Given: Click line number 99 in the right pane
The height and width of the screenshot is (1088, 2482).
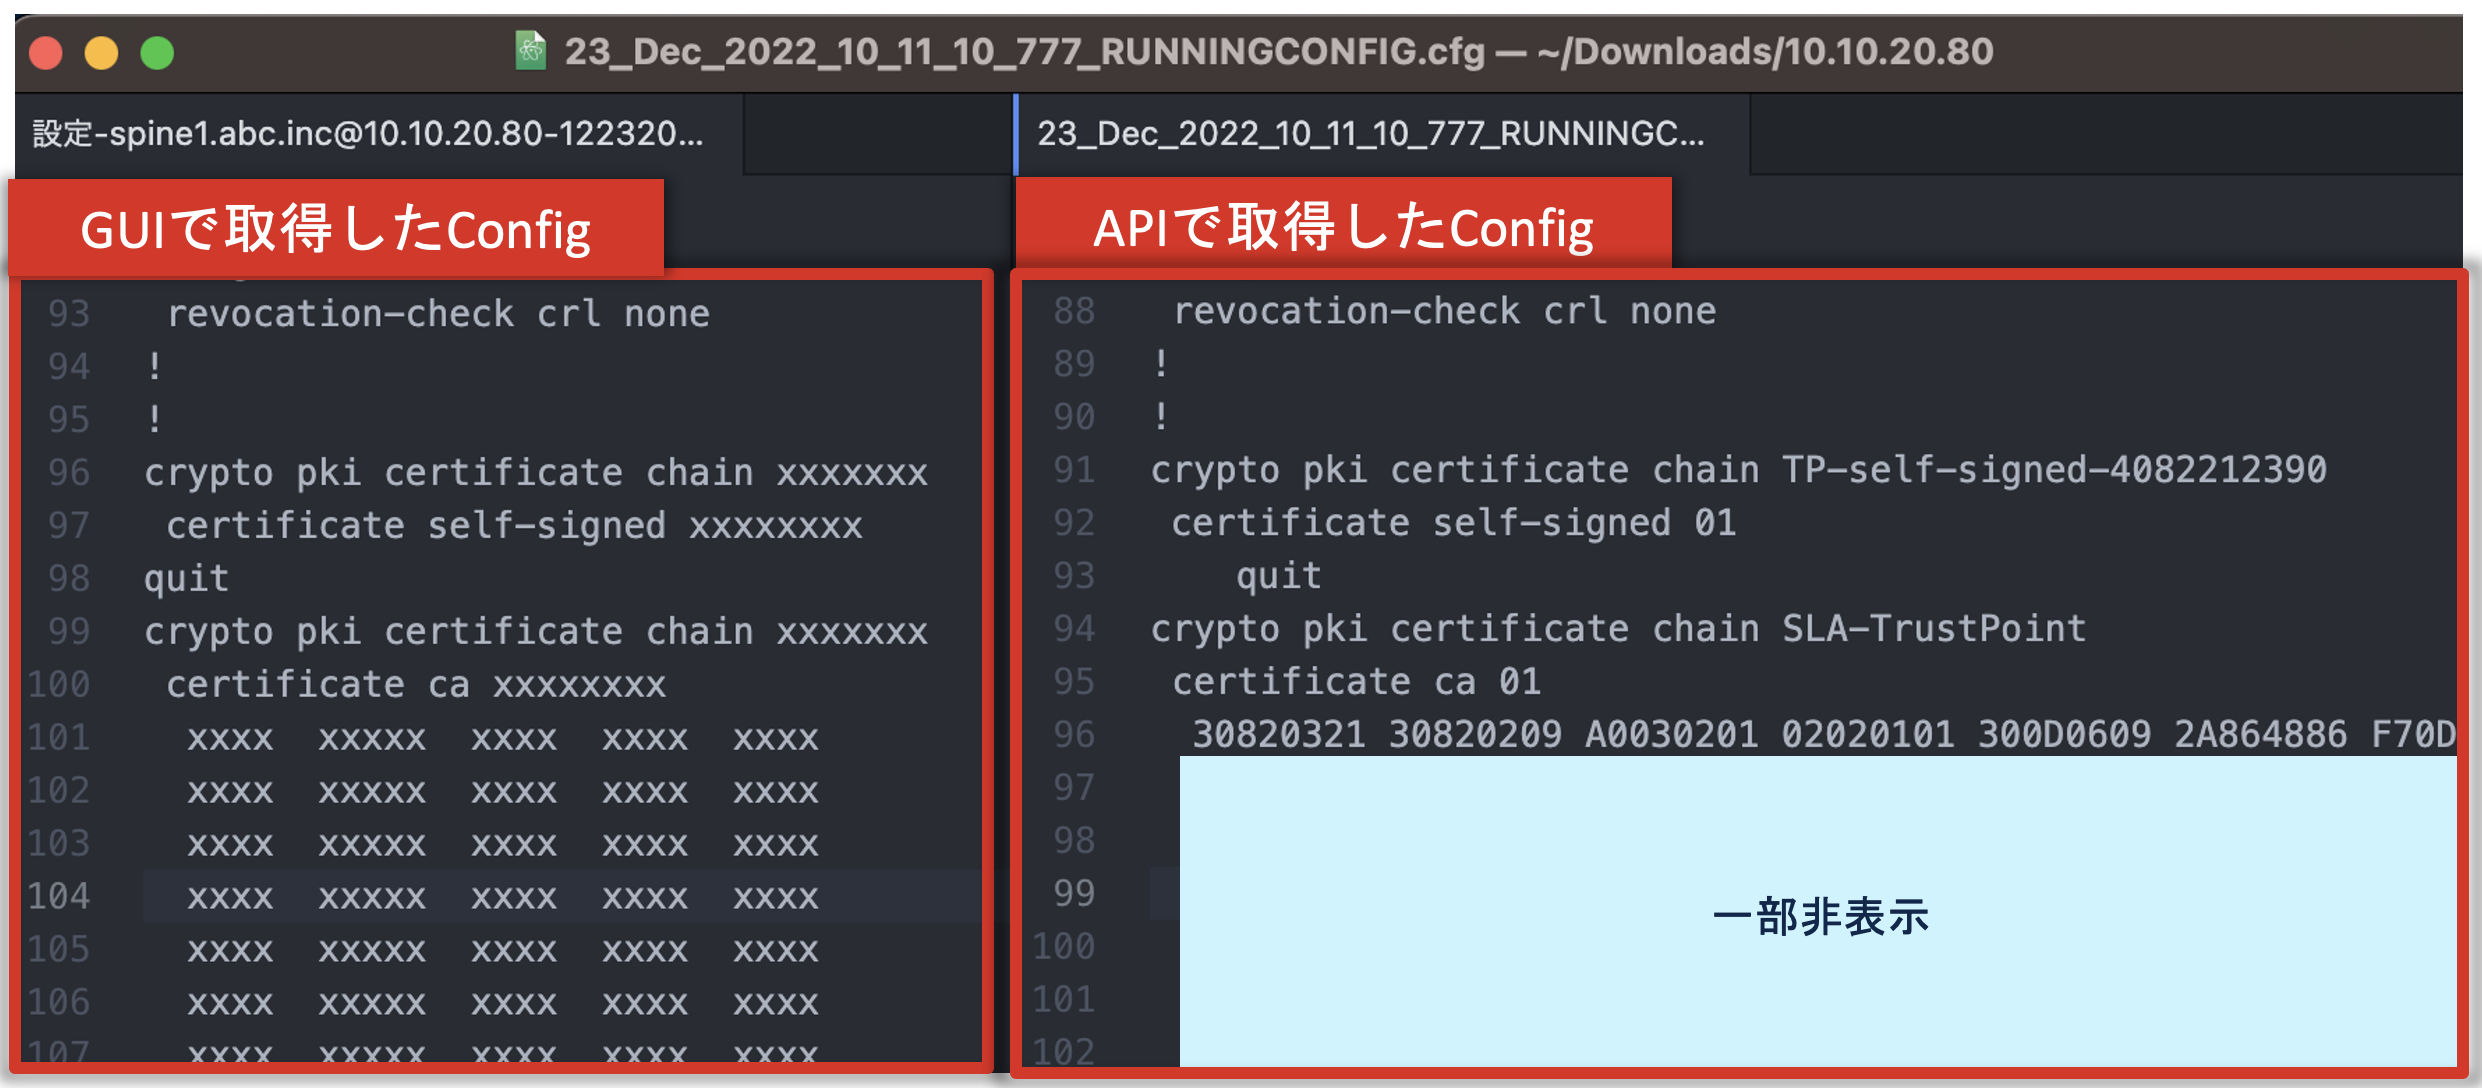Looking at the screenshot, I should (1073, 892).
